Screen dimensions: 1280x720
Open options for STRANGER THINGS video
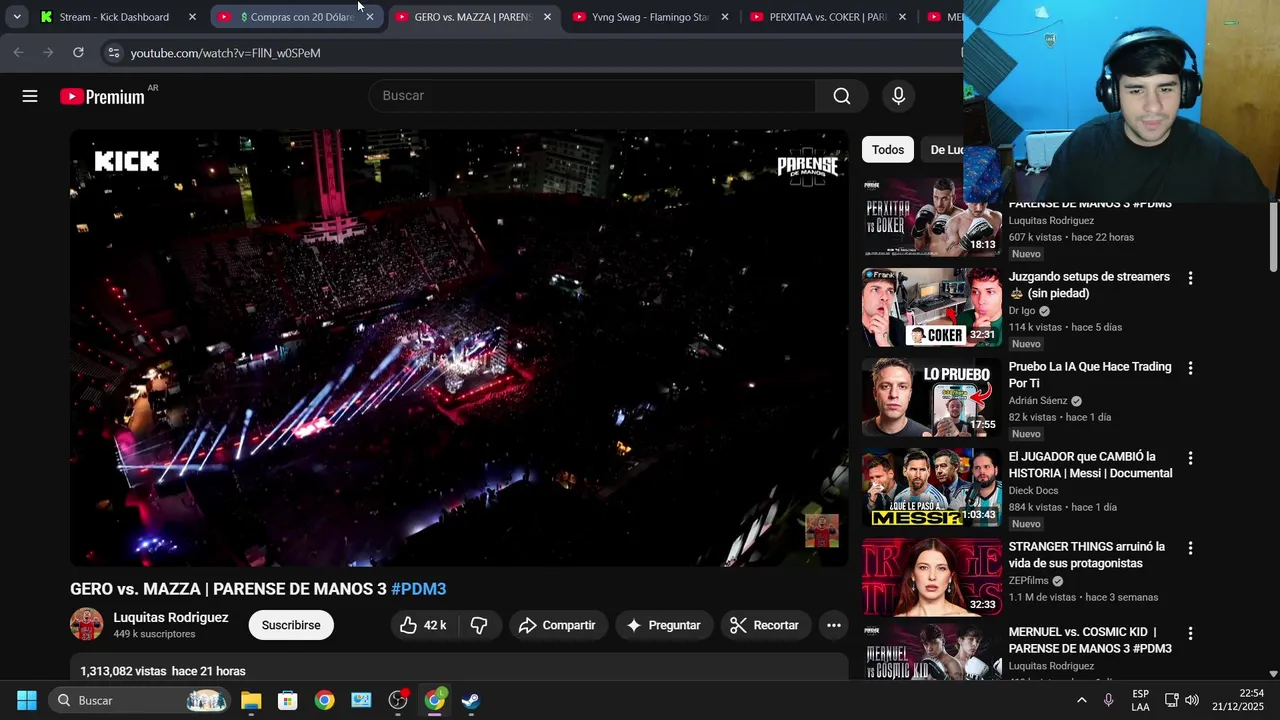coord(1190,548)
